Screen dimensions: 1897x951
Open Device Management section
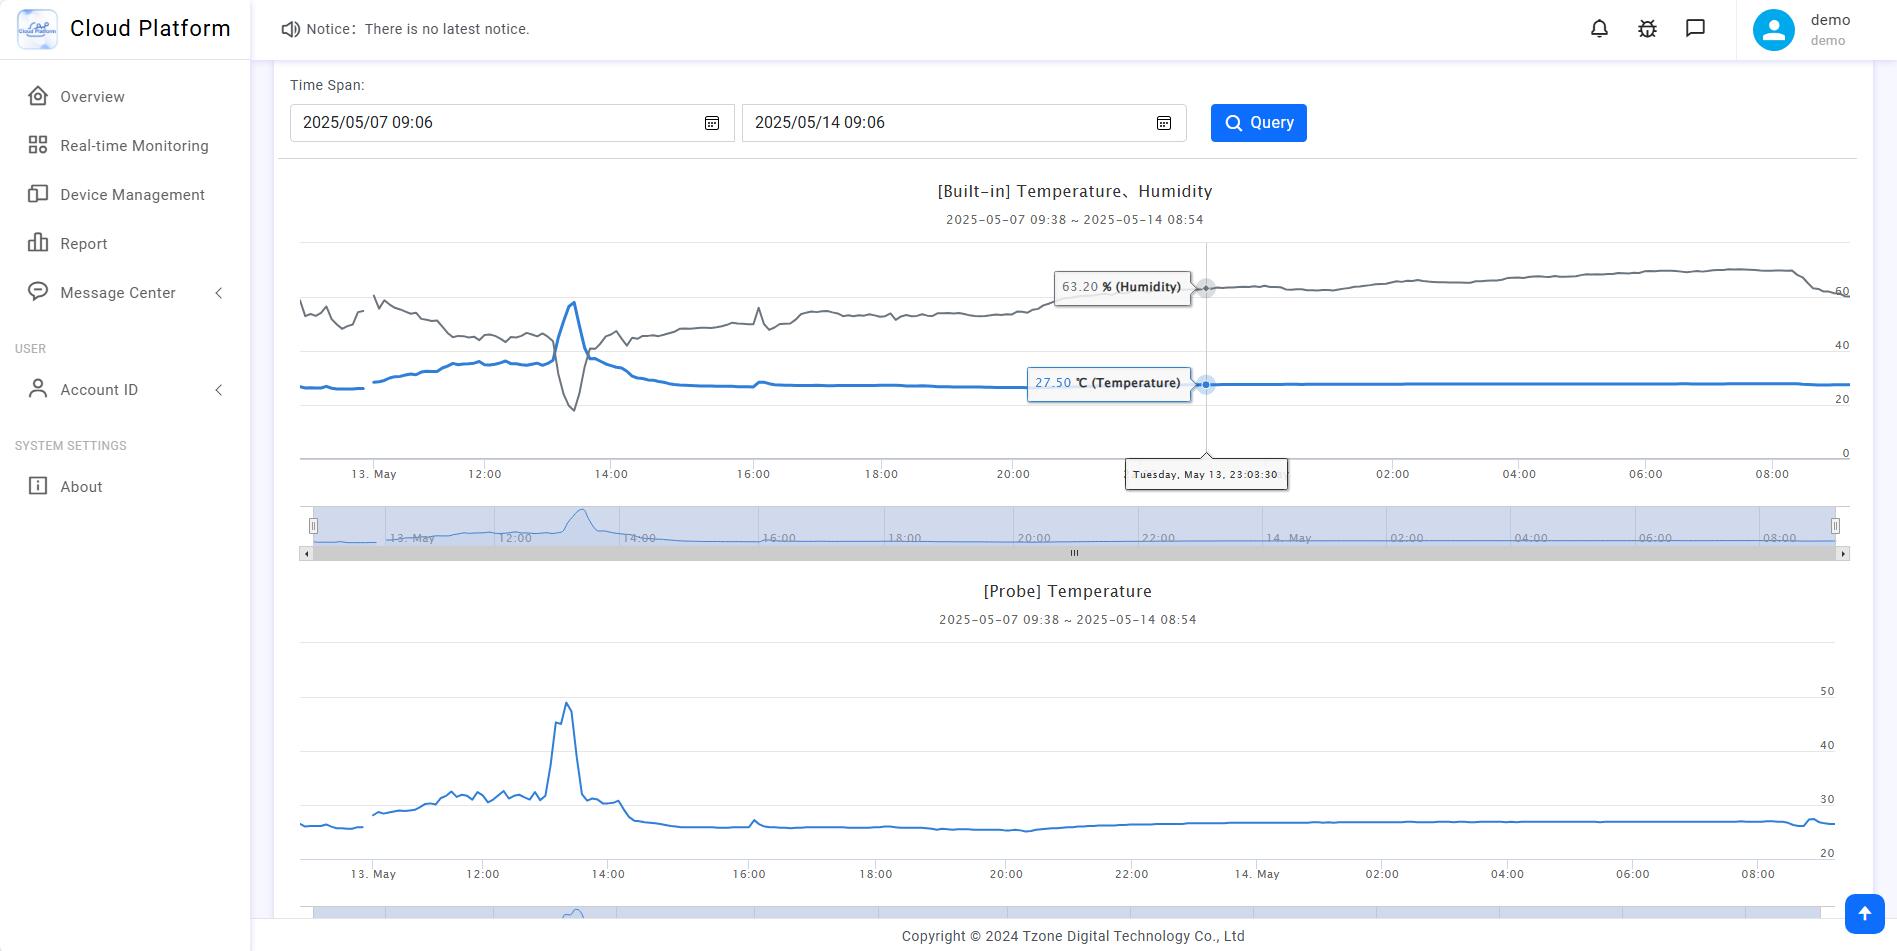[132, 195]
